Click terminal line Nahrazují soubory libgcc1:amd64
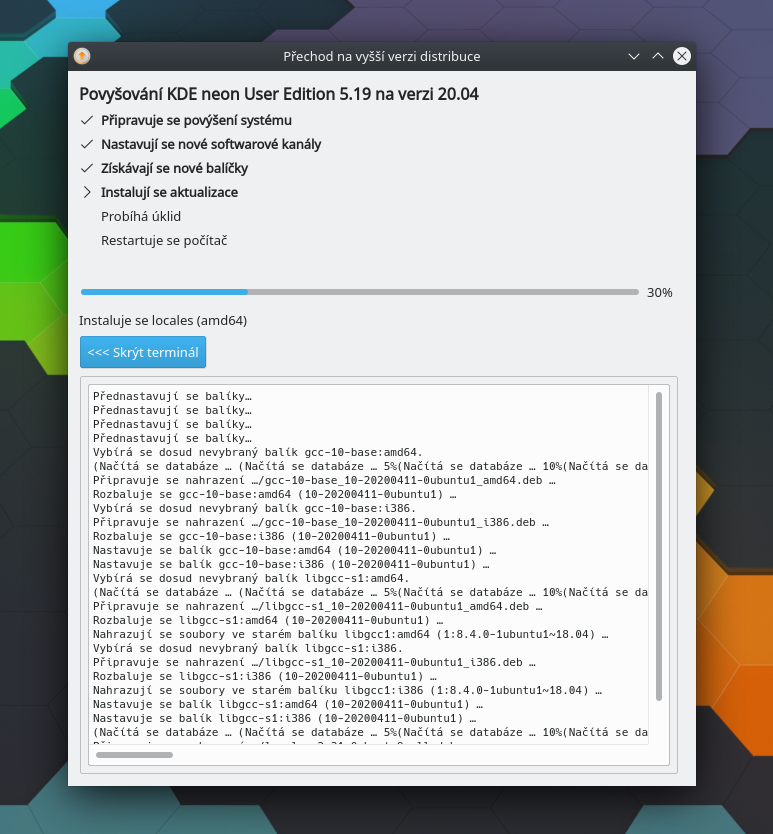Viewport: 773px width, 834px height. pyautogui.click(x=351, y=634)
